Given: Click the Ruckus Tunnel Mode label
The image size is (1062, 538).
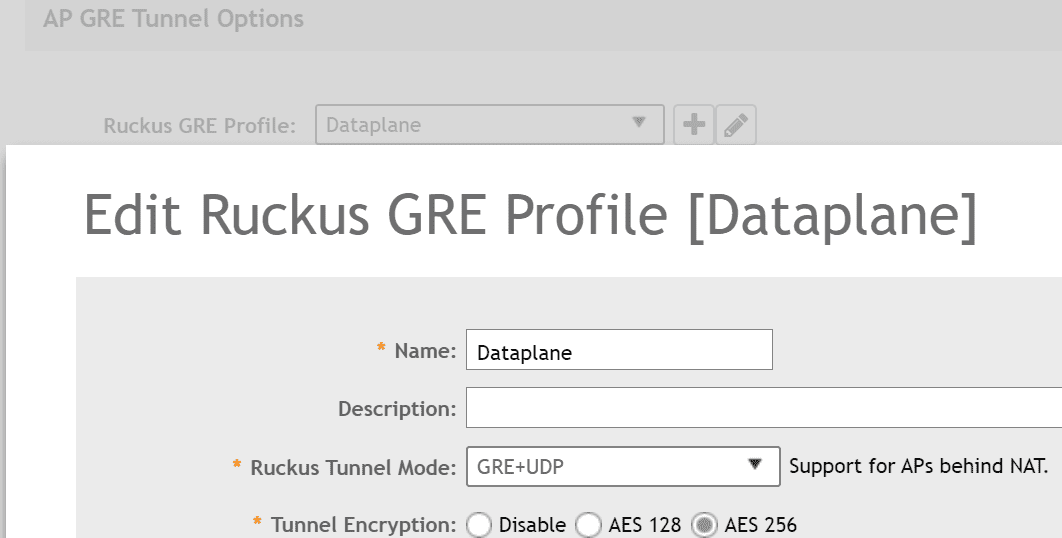Looking at the screenshot, I should [354, 468].
